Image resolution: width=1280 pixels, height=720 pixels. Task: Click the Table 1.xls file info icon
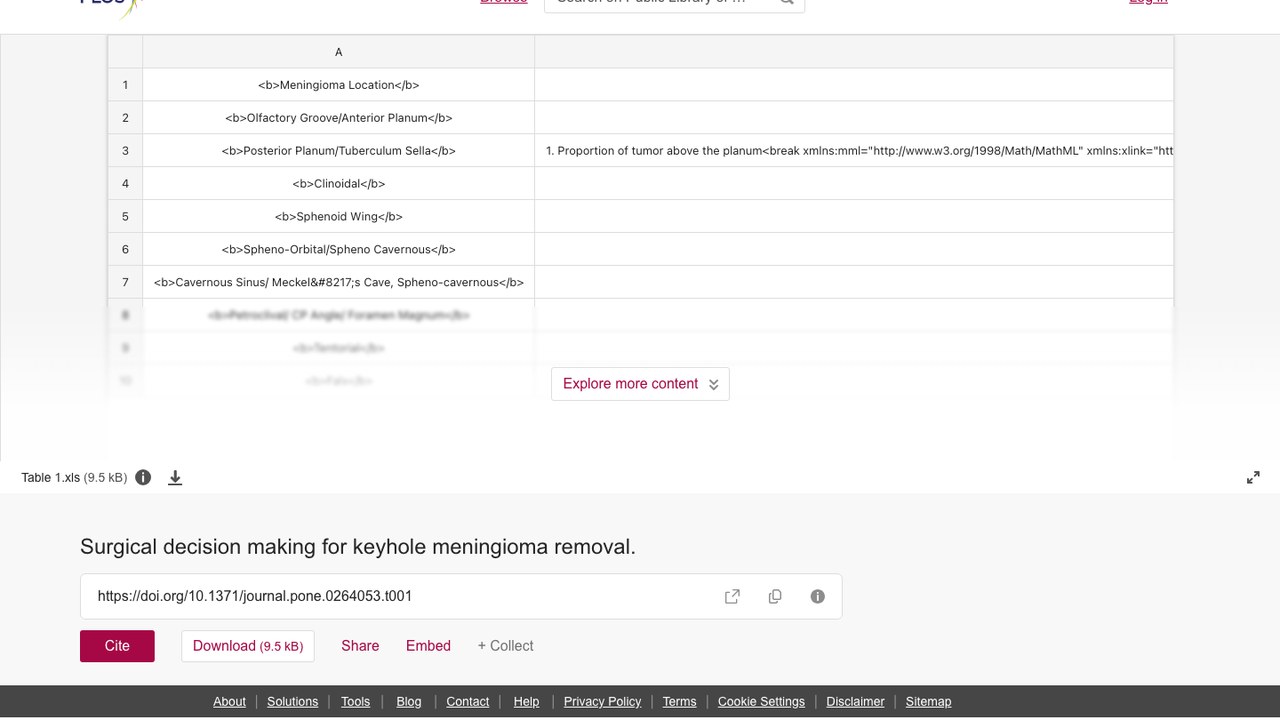[143, 477]
